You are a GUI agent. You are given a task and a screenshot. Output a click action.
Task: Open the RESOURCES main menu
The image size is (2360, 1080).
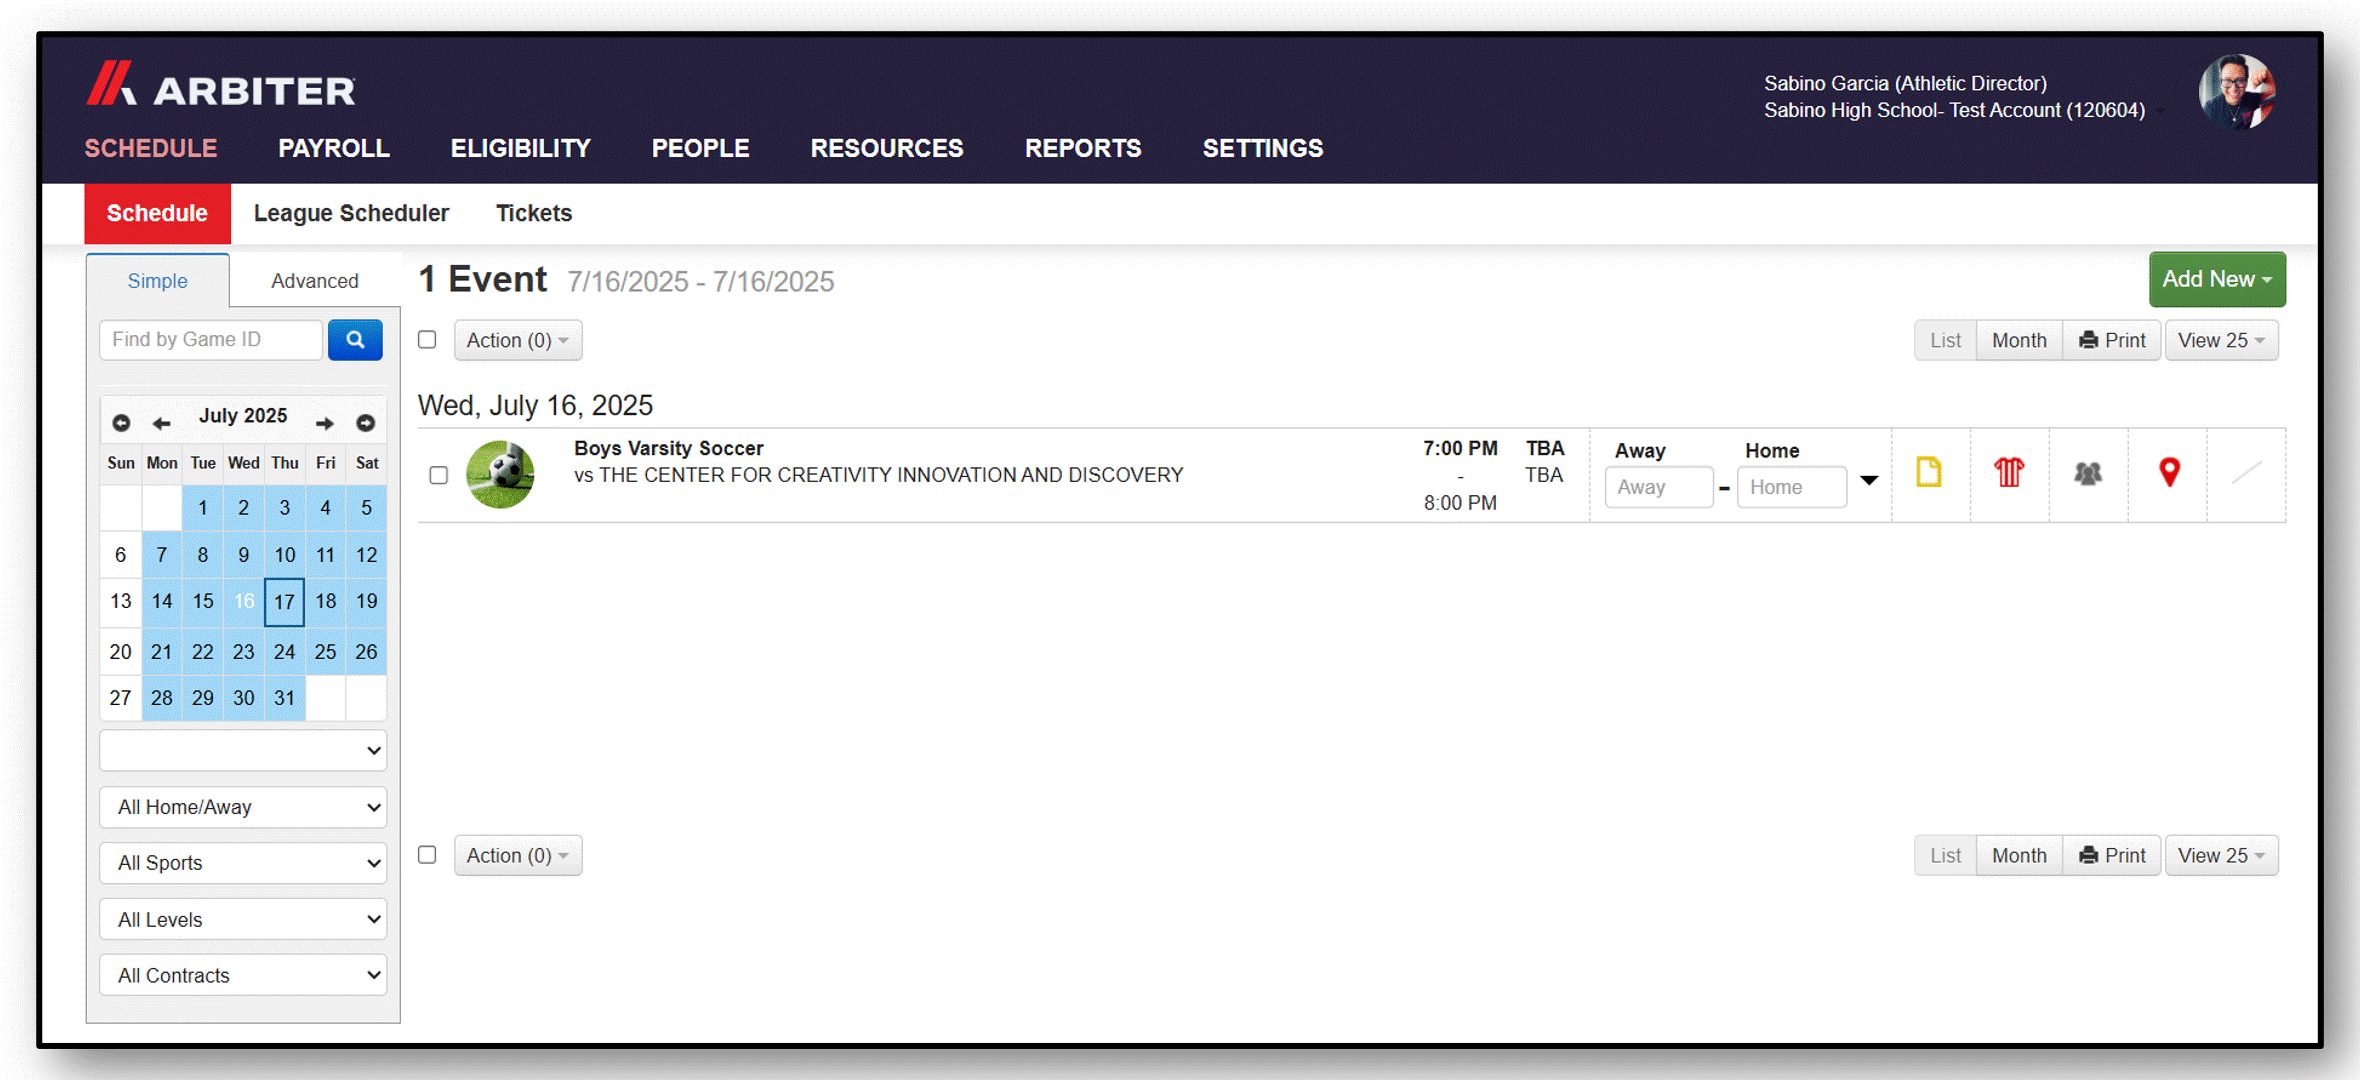[887, 148]
